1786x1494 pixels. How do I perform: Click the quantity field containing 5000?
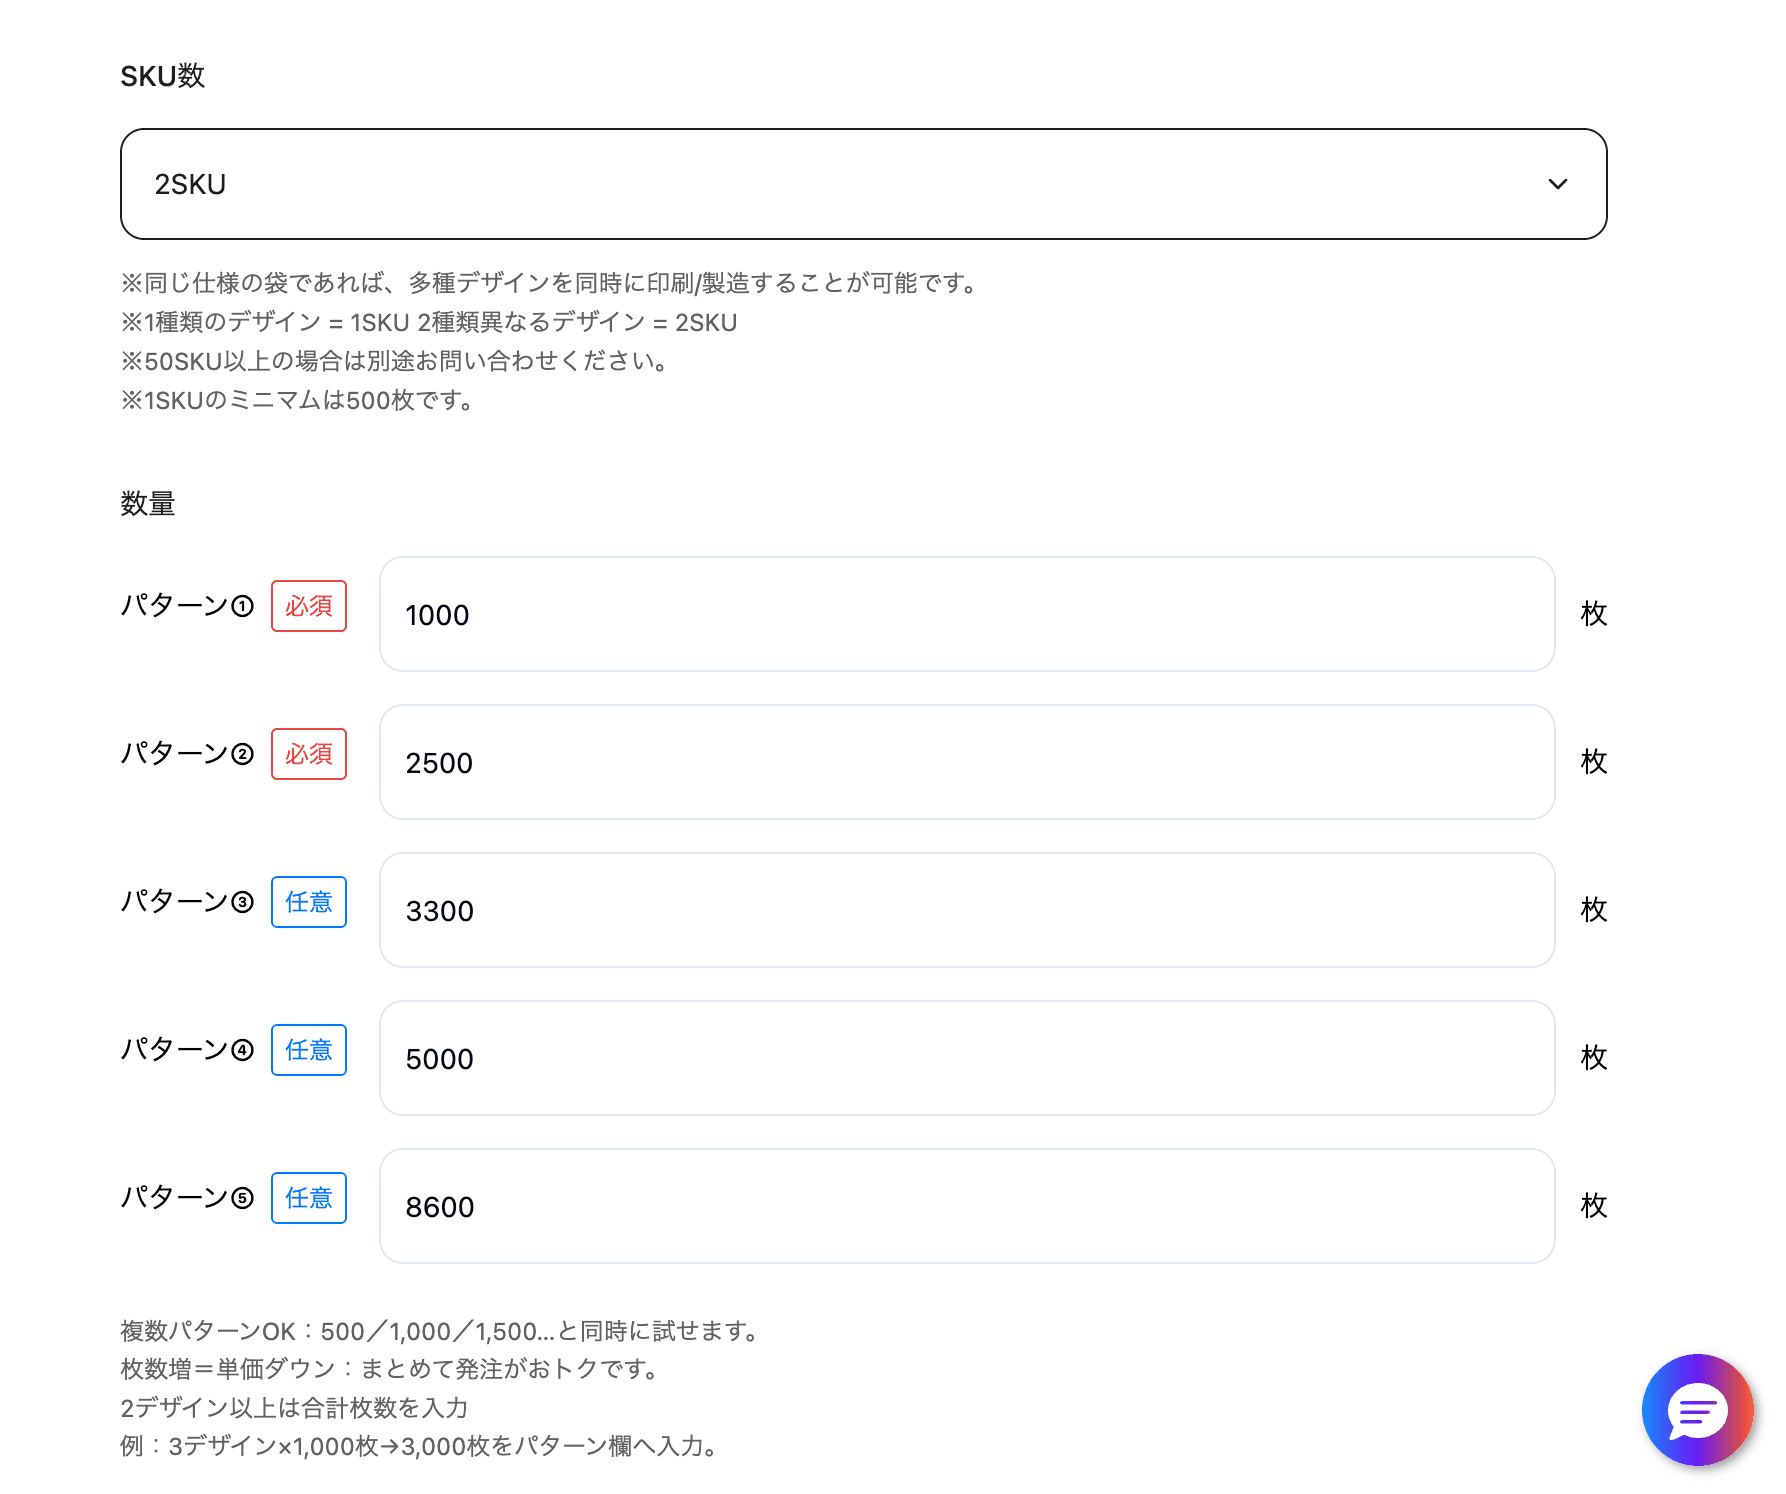coord(966,1058)
